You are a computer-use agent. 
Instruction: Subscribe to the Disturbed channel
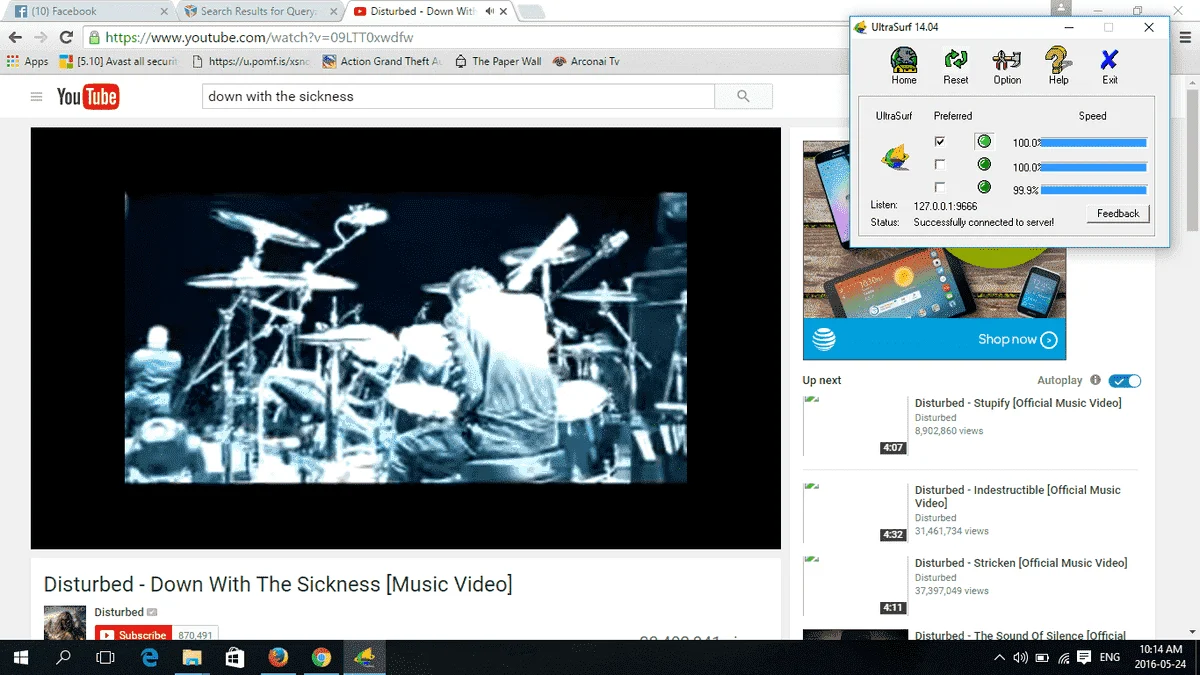tap(133, 635)
